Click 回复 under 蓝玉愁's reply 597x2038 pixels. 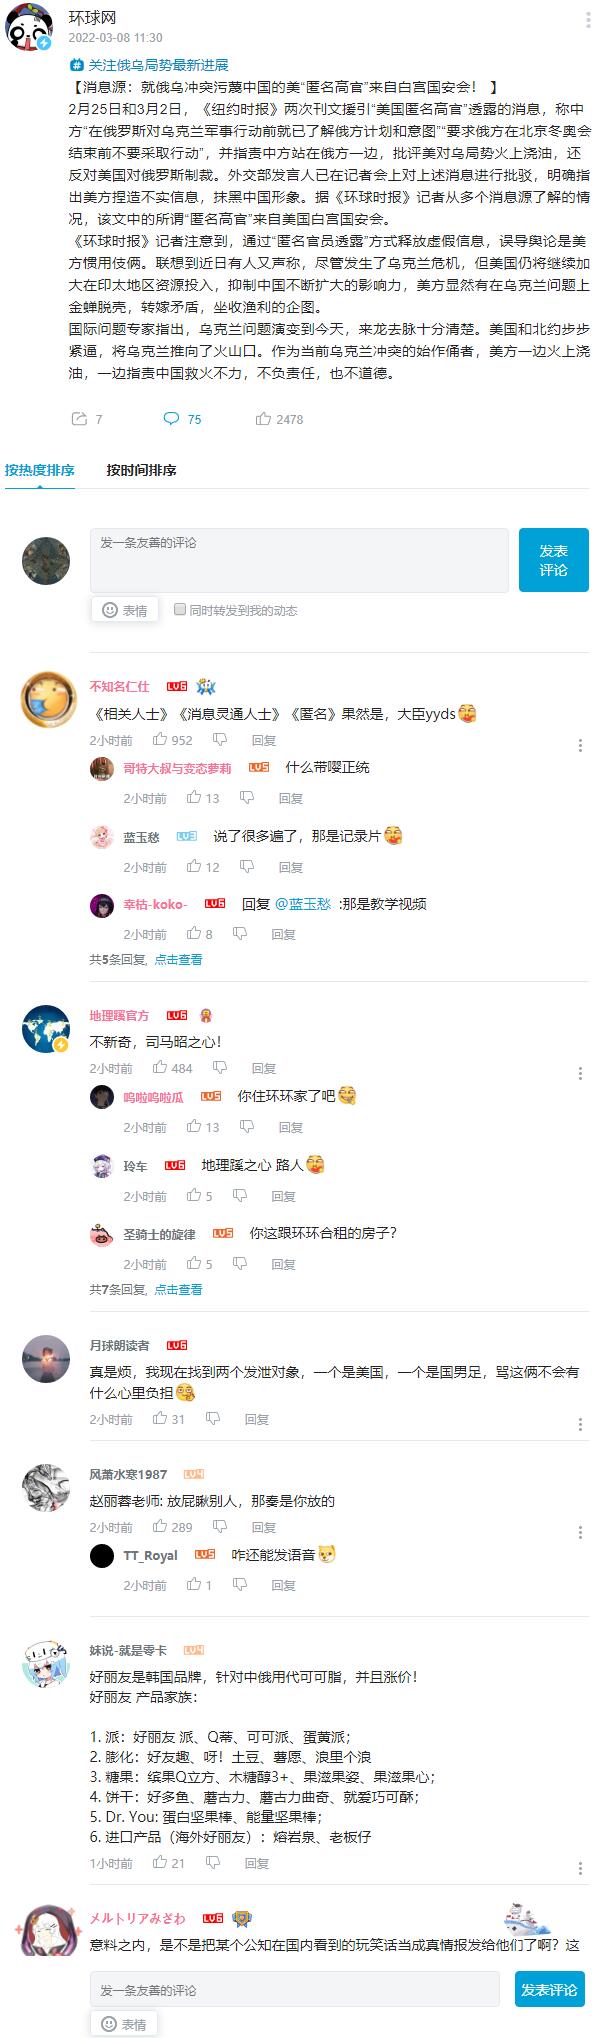click(290, 867)
